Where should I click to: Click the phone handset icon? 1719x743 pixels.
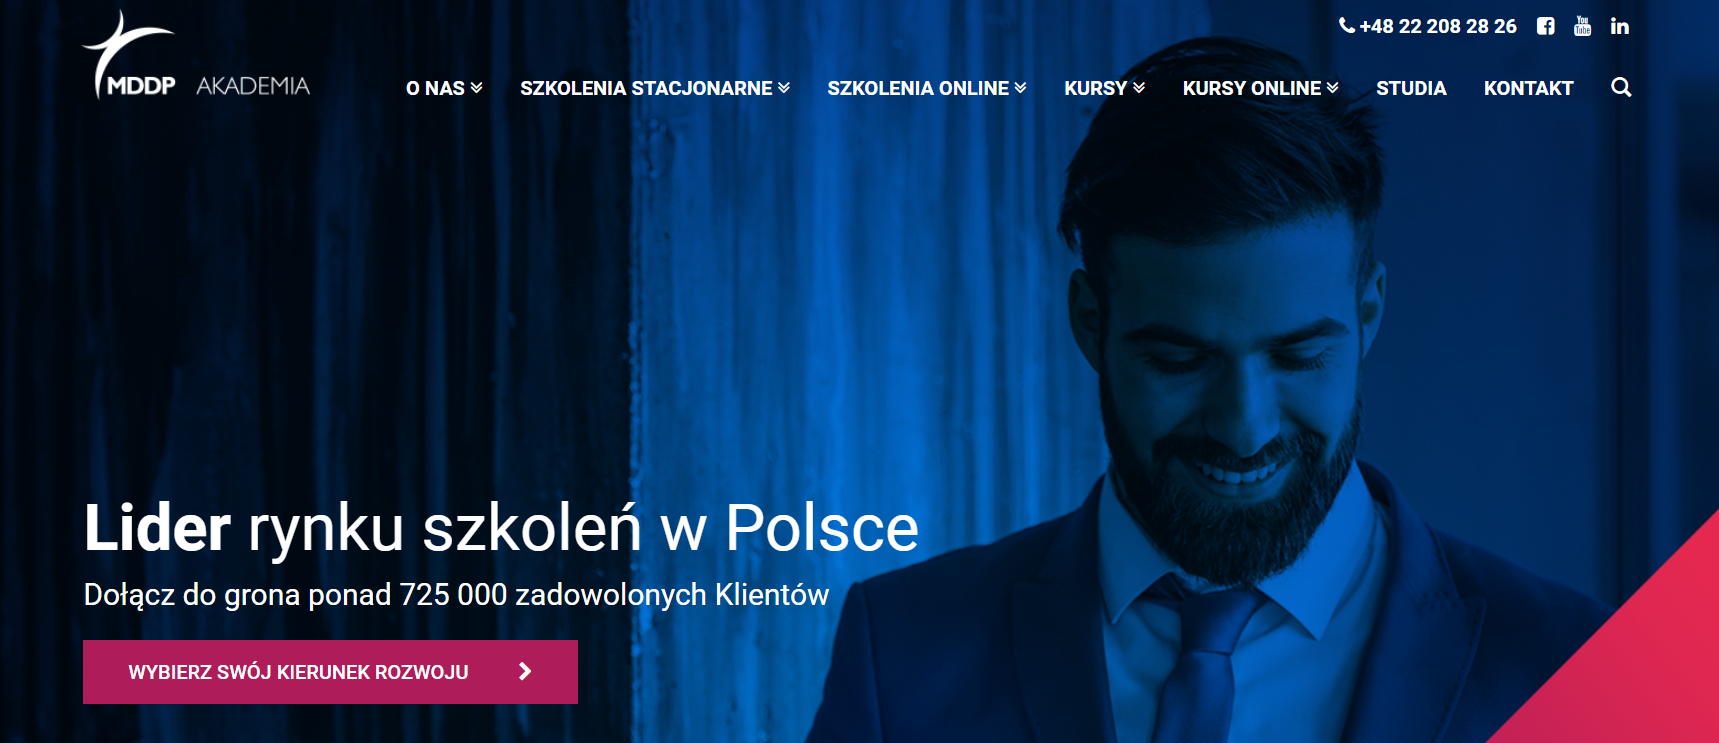pyautogui.click(x=1347, y=26)
